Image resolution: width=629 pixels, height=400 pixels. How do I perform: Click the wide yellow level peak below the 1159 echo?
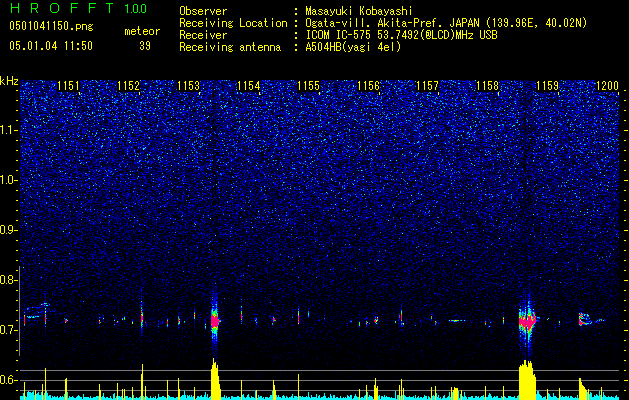tap(528, 380)
